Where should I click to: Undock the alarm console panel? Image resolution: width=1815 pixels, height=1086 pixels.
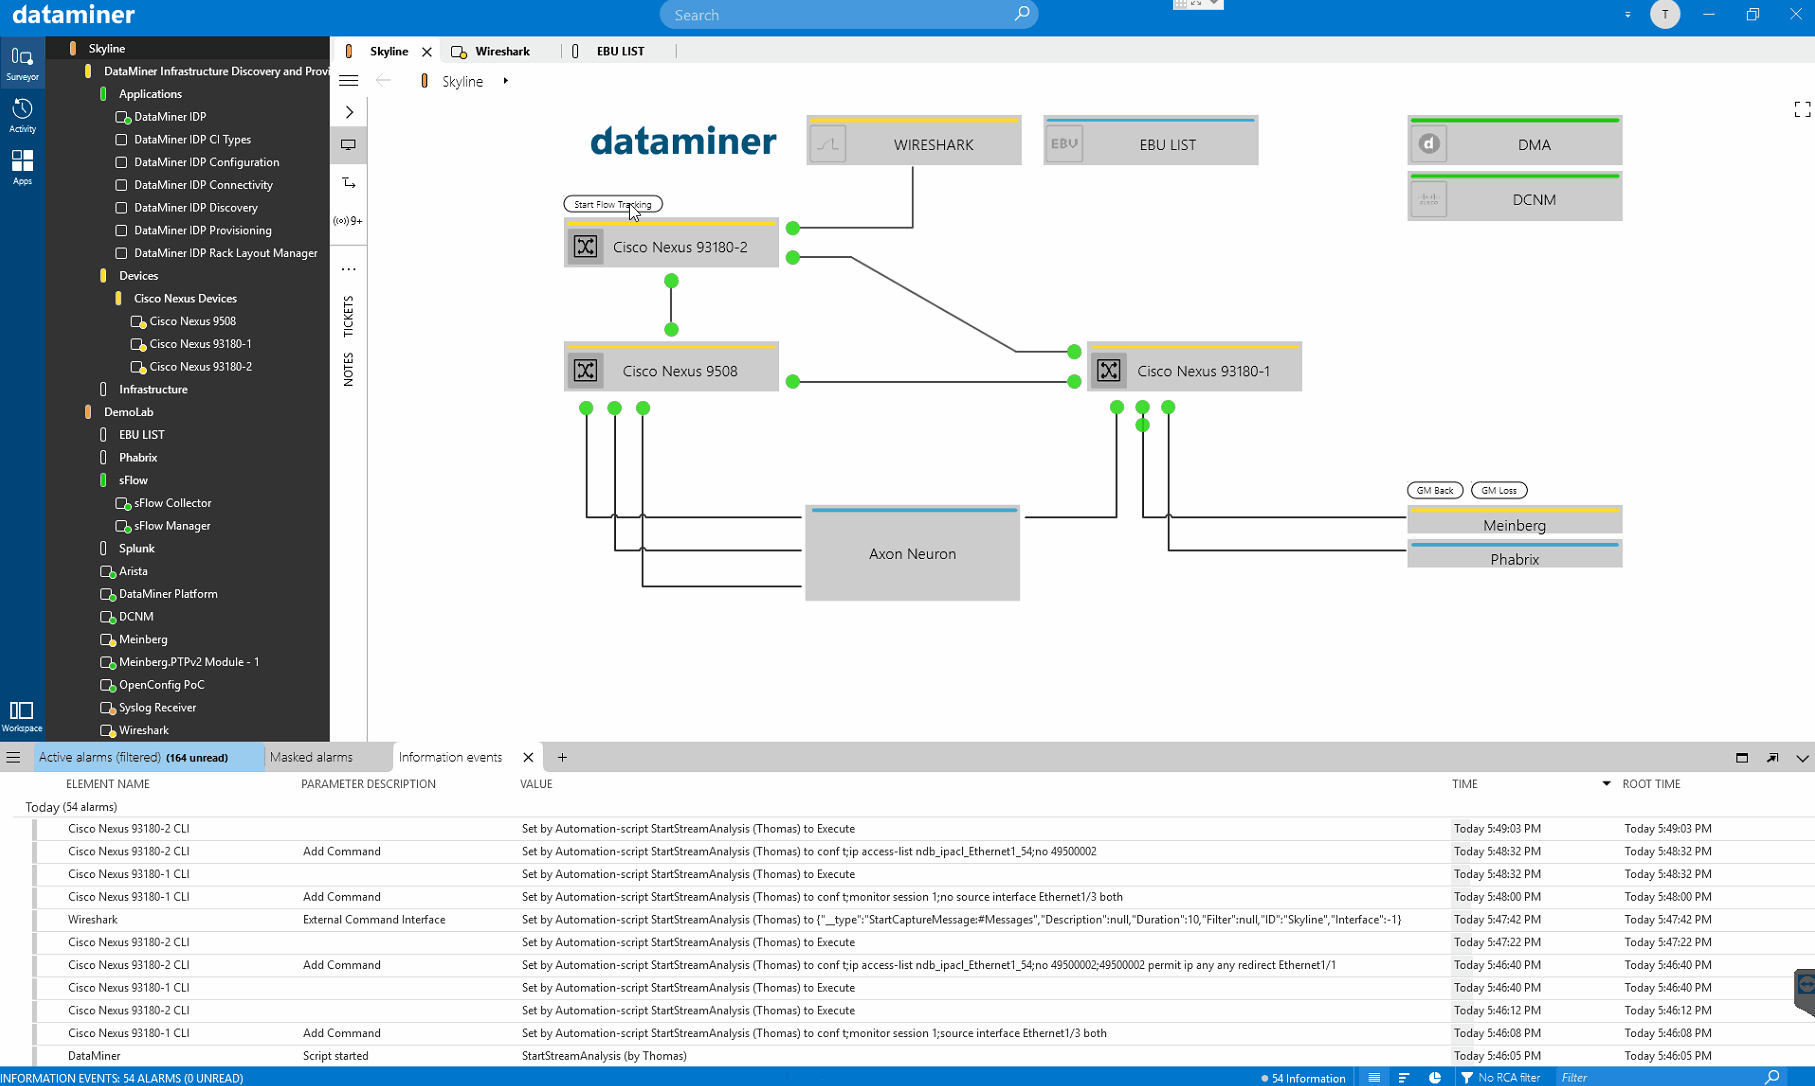tap(1772, 758)
